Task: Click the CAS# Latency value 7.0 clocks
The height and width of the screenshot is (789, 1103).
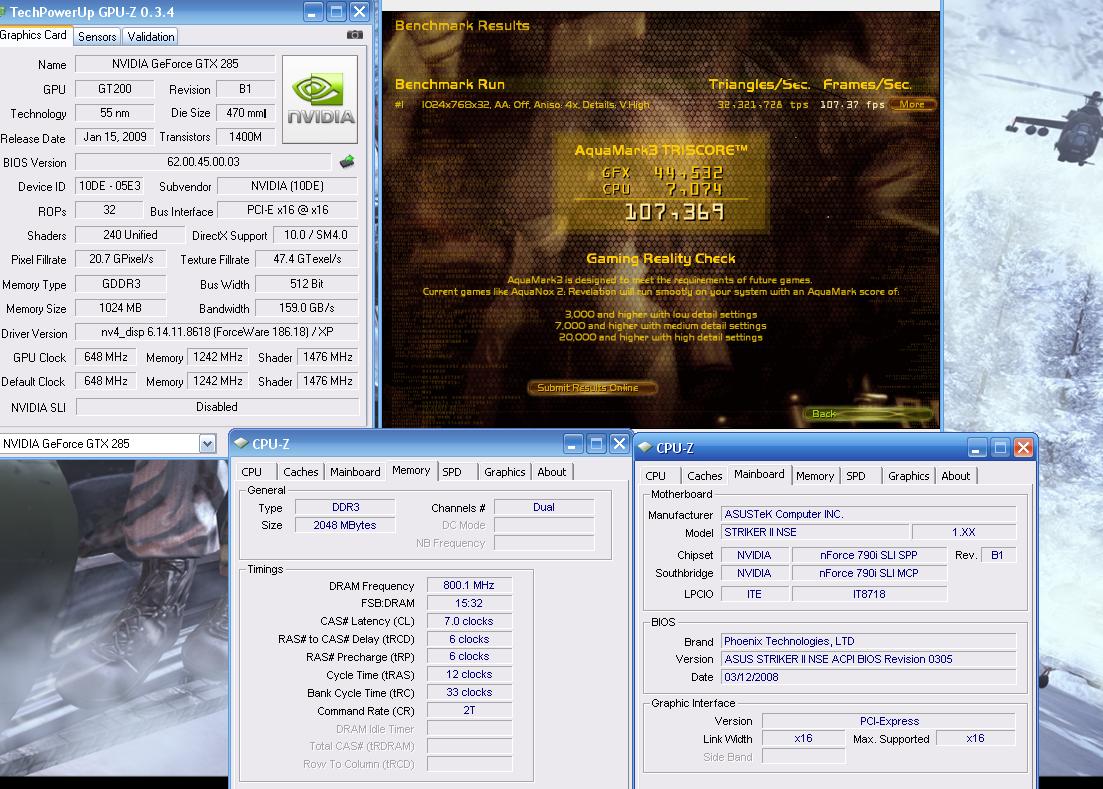Action: (x=469, y=621)
